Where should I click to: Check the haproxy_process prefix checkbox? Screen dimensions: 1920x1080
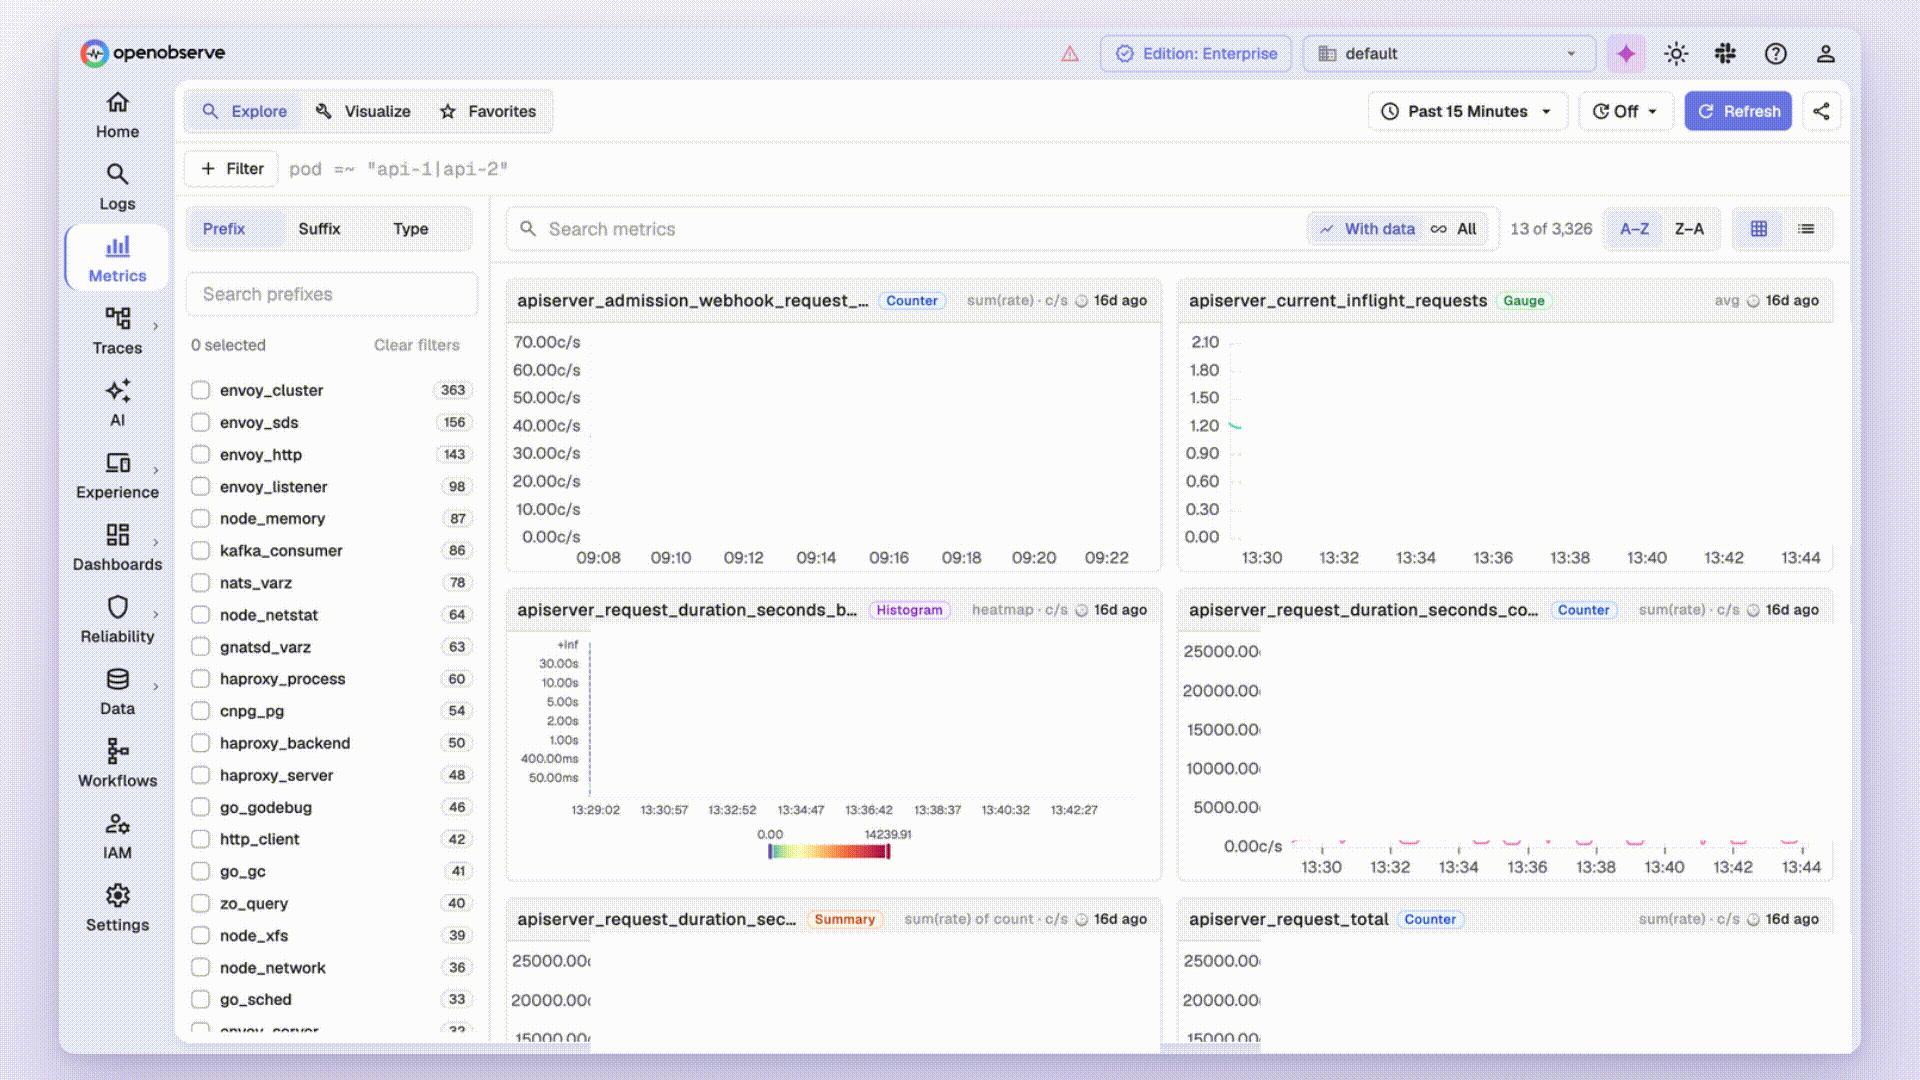point(200,679)
